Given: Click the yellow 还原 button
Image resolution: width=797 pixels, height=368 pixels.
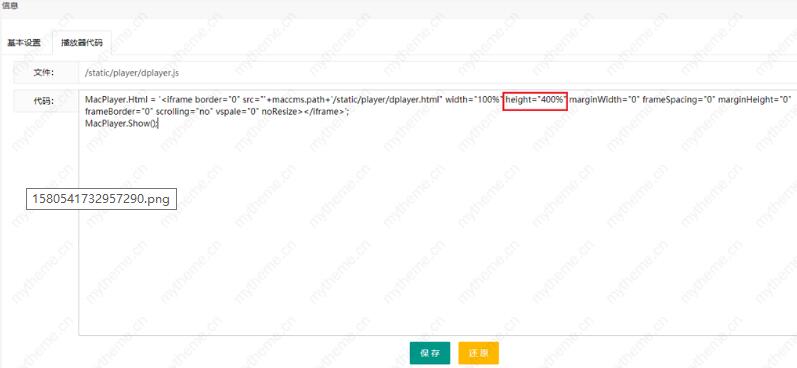Looking at the screenshot, I should (478, 353).
